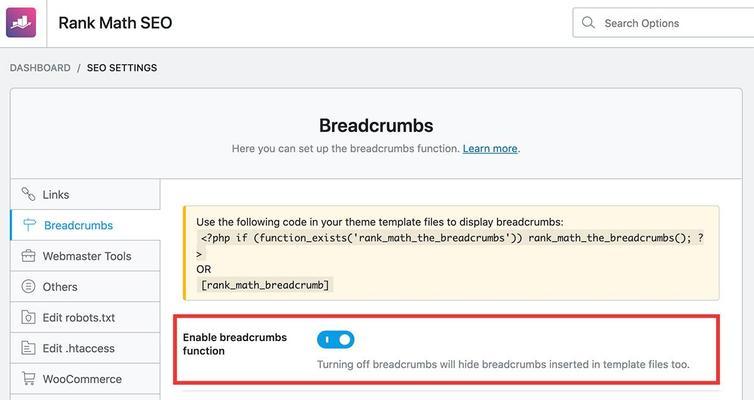Select the Others tab
Image resolution: width=754 pixels, height=400 pixels.
click(x=85, y=287)
